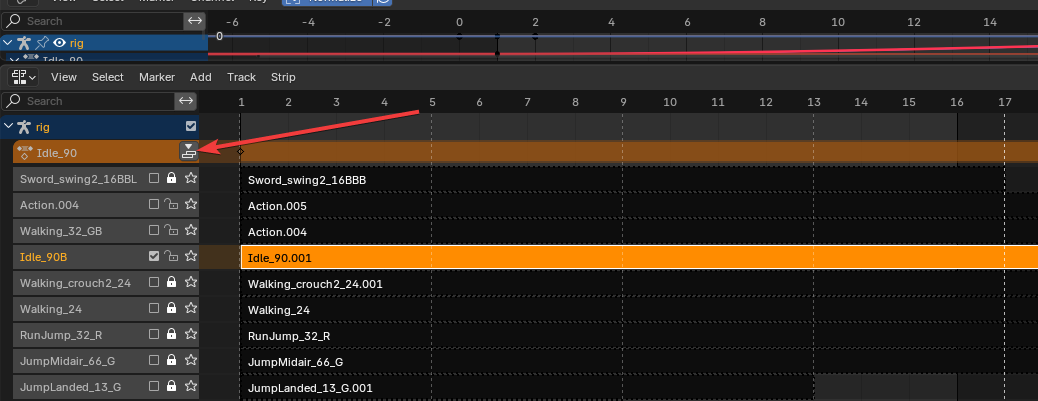Select the JumpMidair_66_G track name
1038x401 pixels.
coord(70,360)
